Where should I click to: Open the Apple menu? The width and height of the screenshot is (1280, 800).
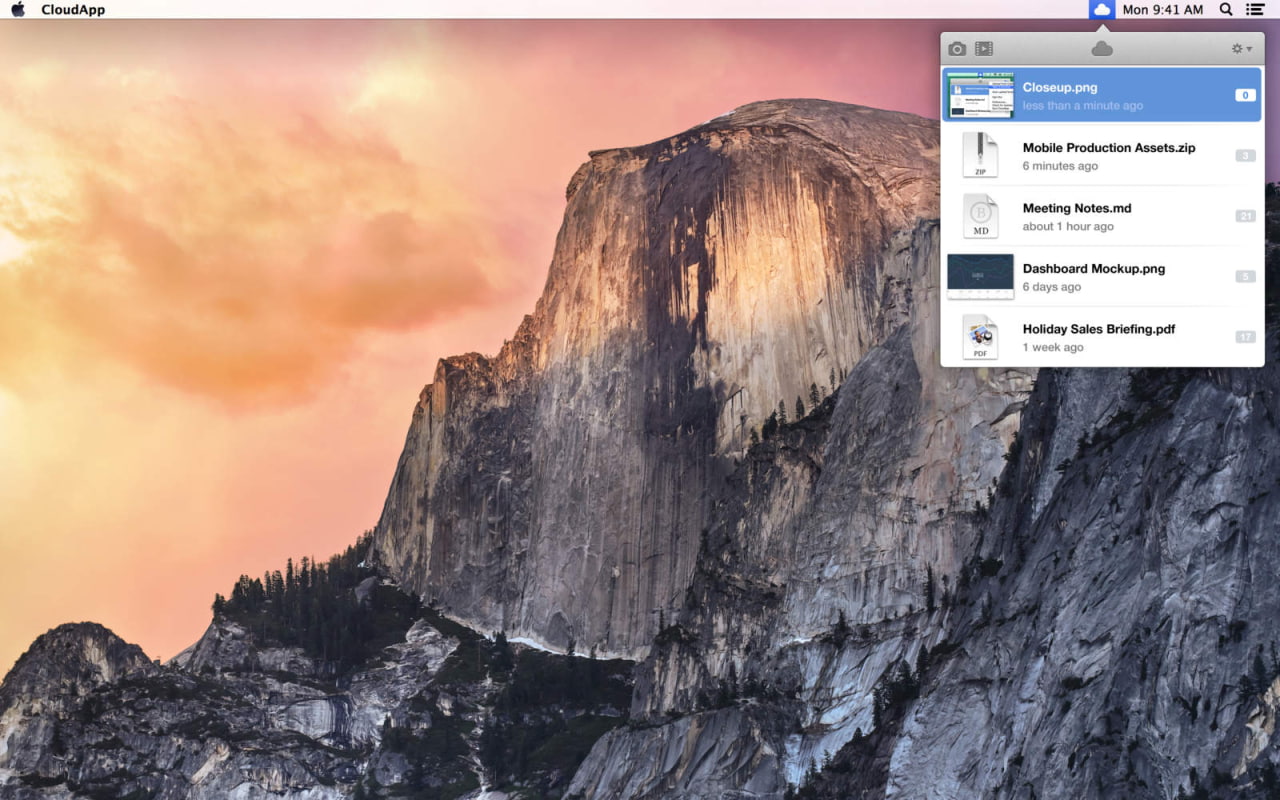pos(18,9)
